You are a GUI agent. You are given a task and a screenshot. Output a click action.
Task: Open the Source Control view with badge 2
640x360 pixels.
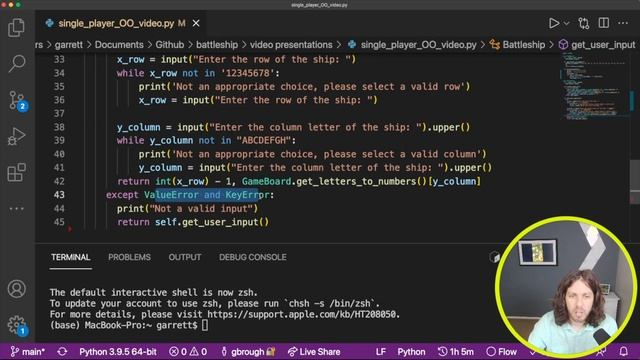[x=17, y=100]
